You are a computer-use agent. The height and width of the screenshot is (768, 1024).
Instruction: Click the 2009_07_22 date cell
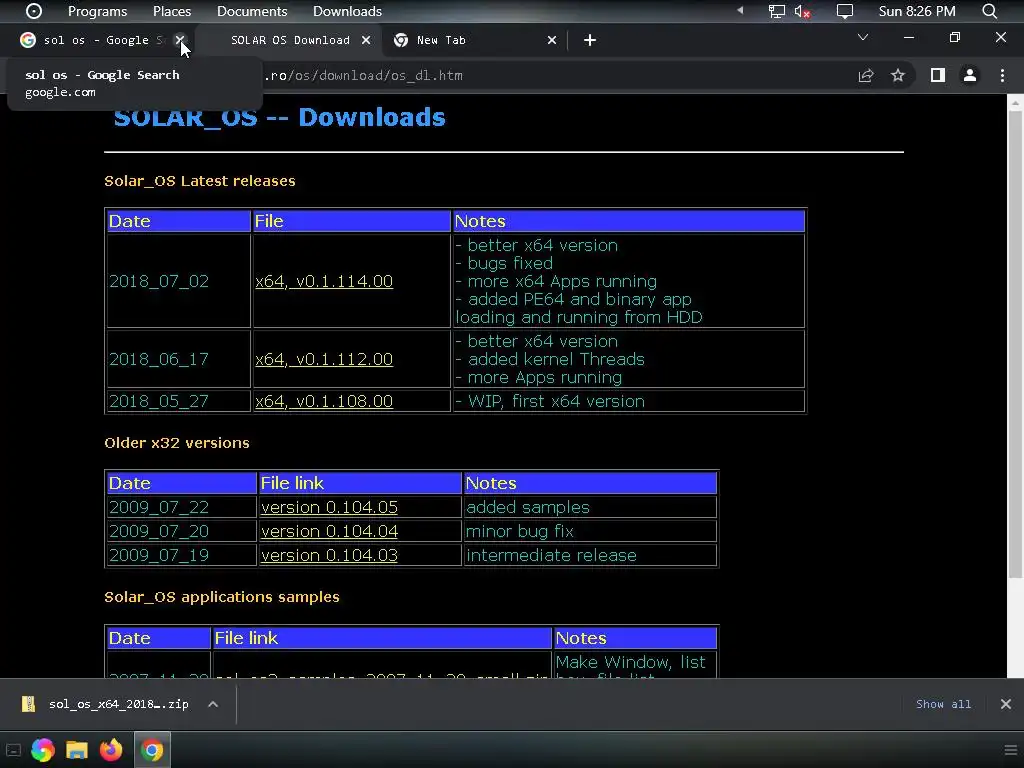pos(182,507)
